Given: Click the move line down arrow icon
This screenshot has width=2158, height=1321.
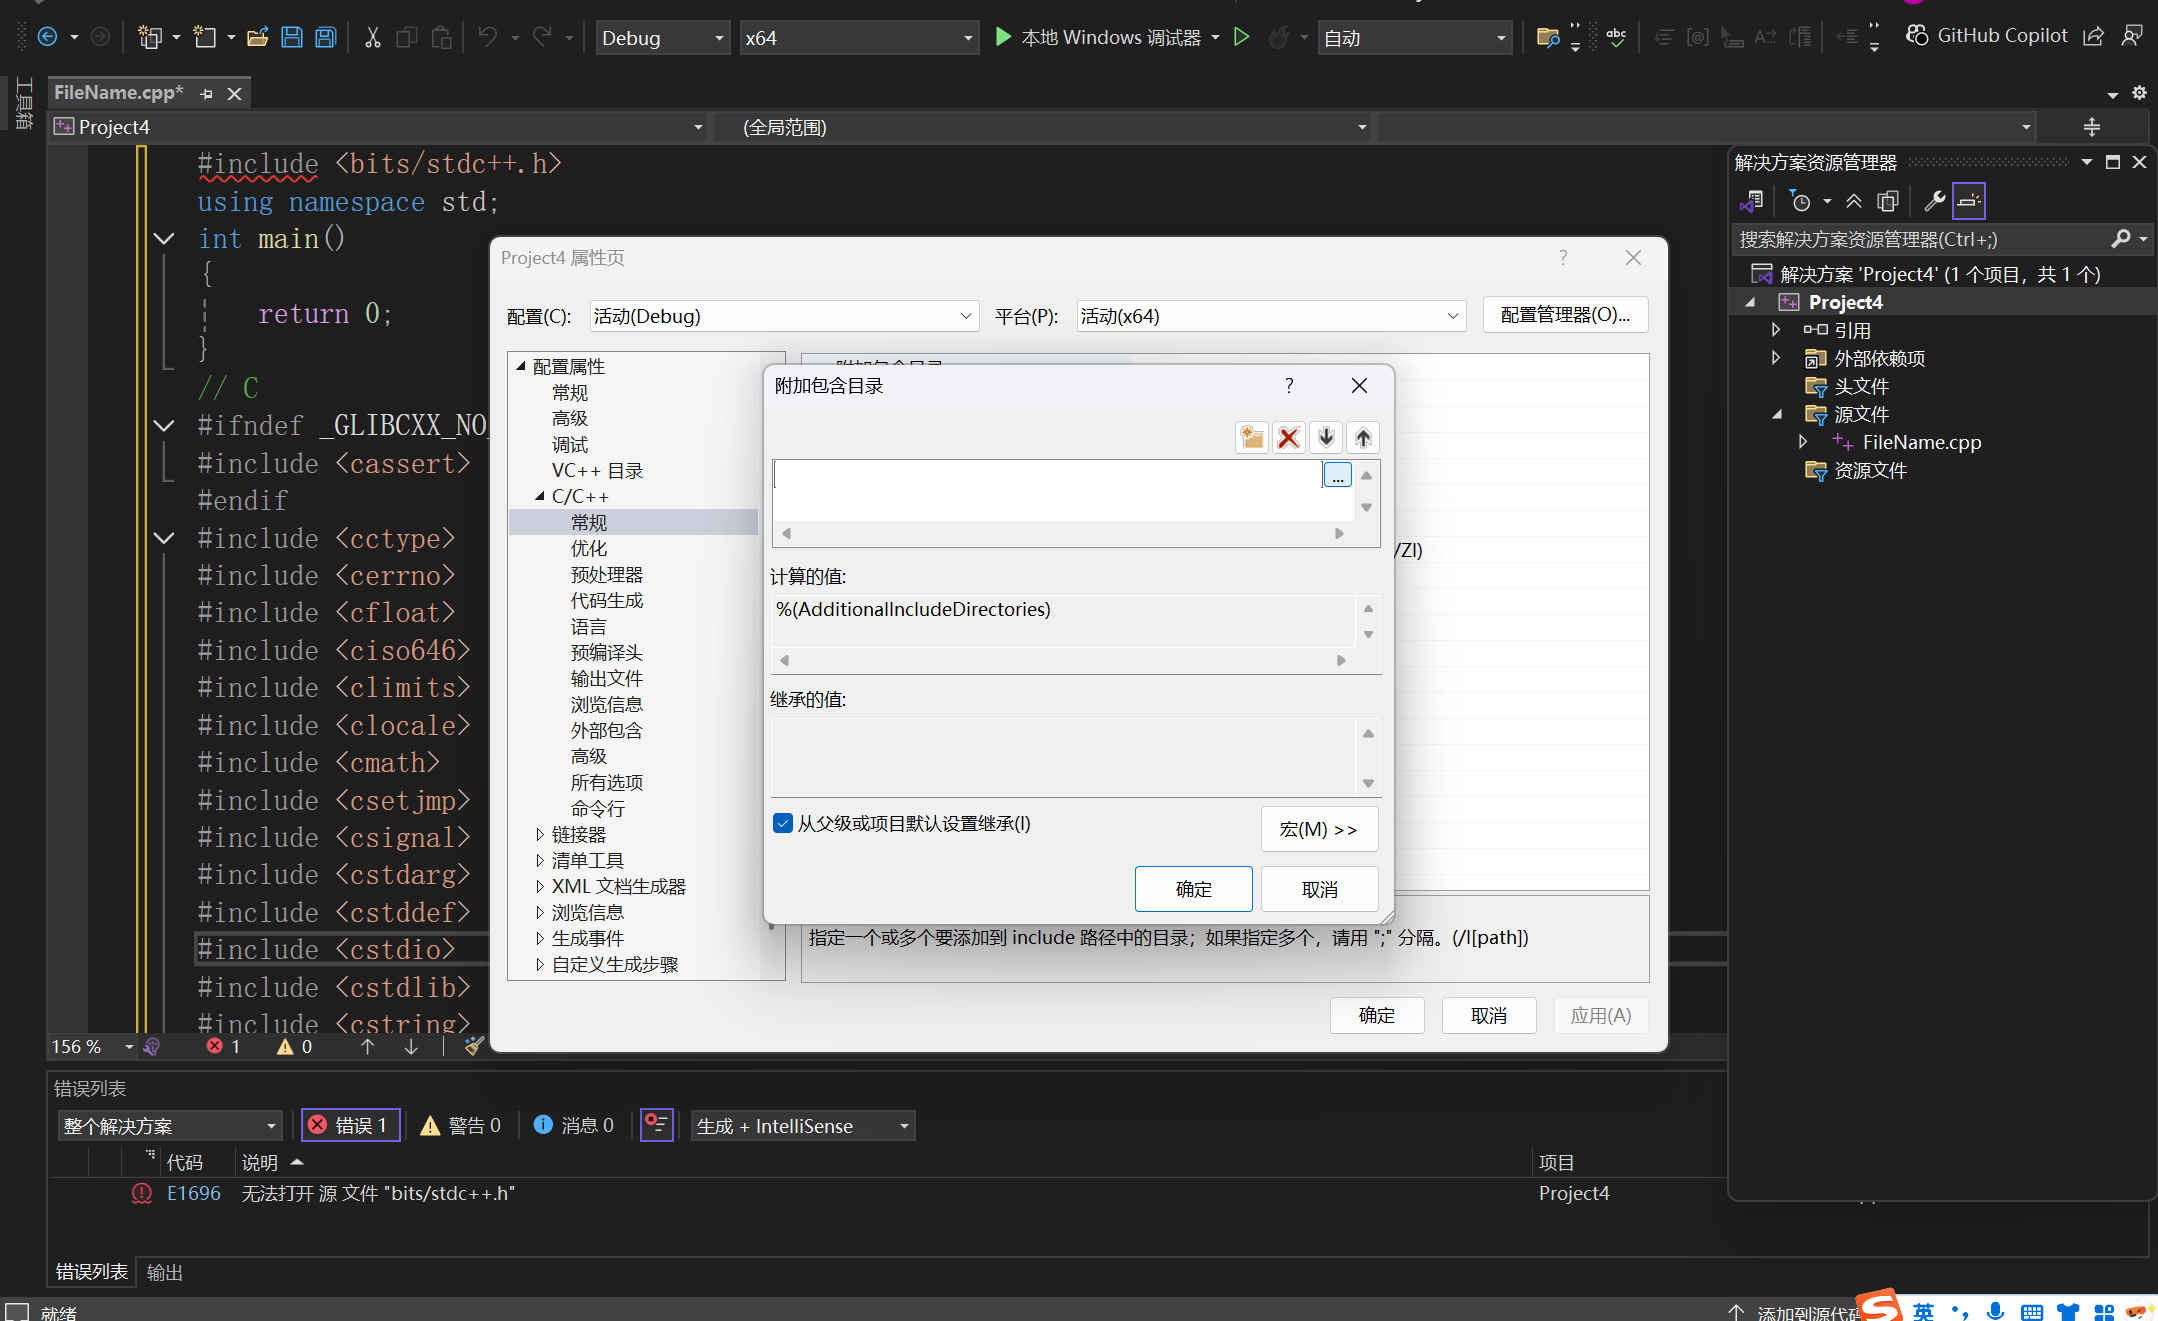Looking at the screenshot, I should click(x=1326, y=438).
